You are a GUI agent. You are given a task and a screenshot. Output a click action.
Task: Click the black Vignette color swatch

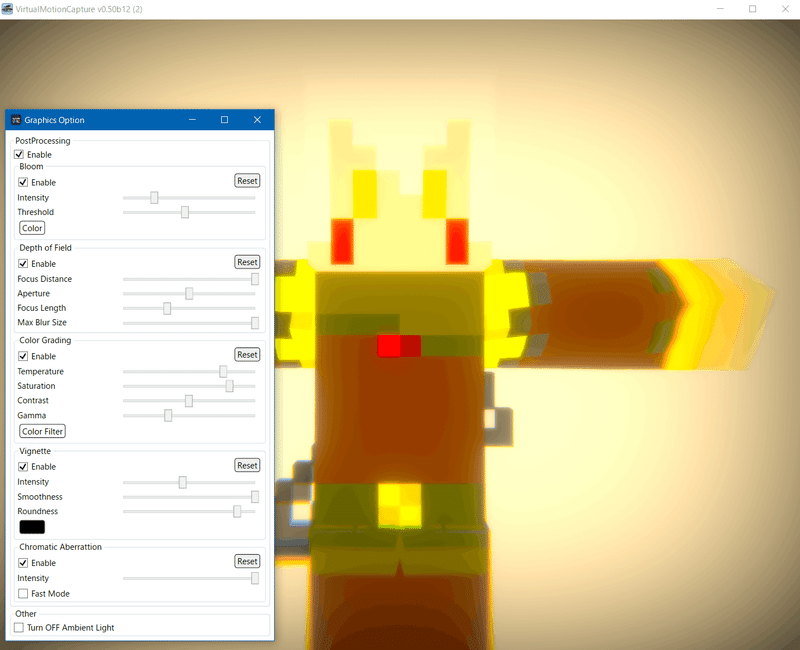pyautogui.click(x=32, y=527)
